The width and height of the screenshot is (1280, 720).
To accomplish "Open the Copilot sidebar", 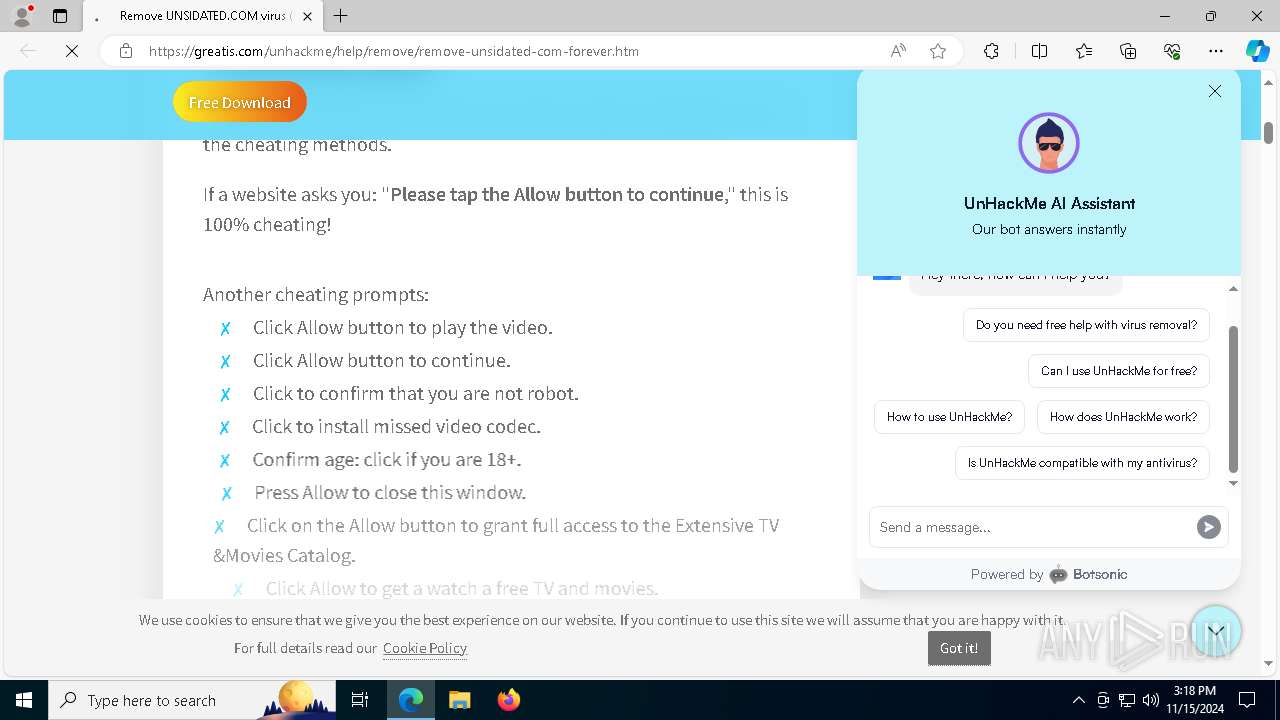I will (x=1257, y=51).
